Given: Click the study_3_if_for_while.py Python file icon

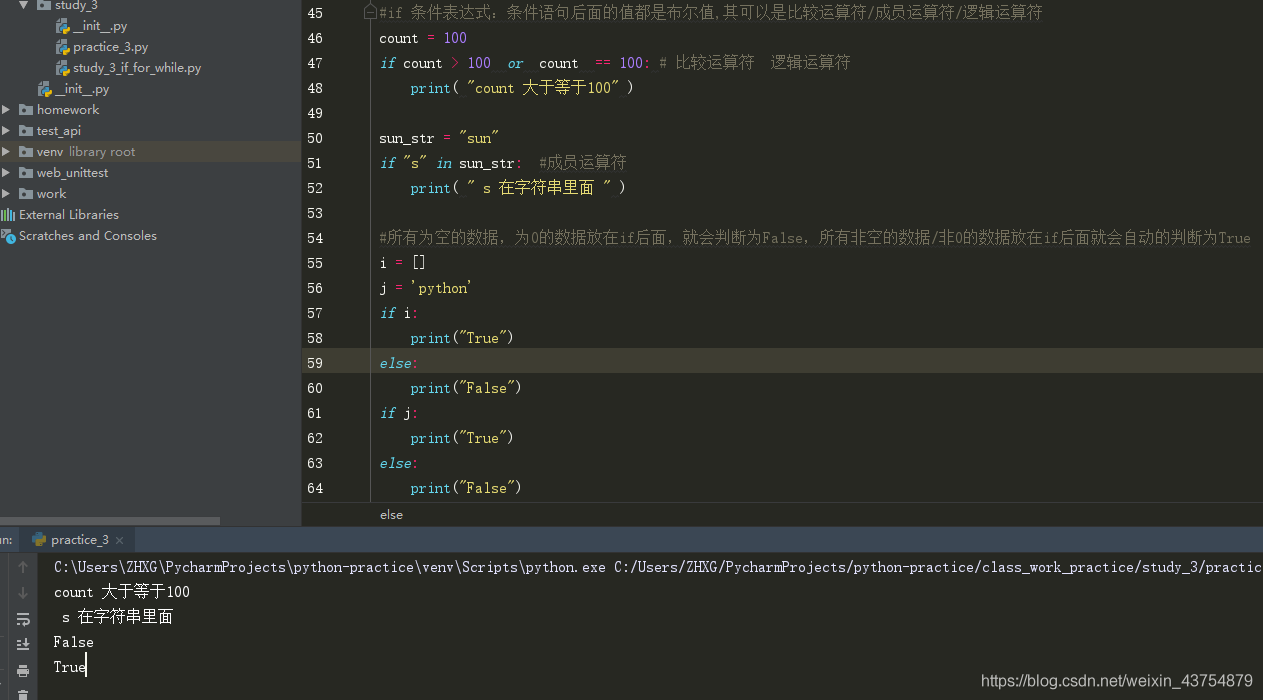Looking at the screenshot, I should click(62, 68).
